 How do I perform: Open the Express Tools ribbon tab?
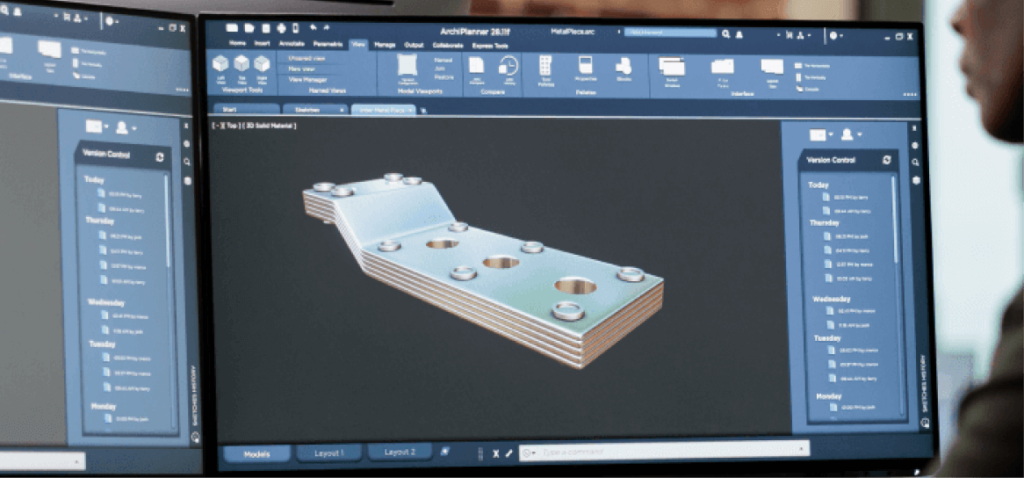click(x=490, y=46)
